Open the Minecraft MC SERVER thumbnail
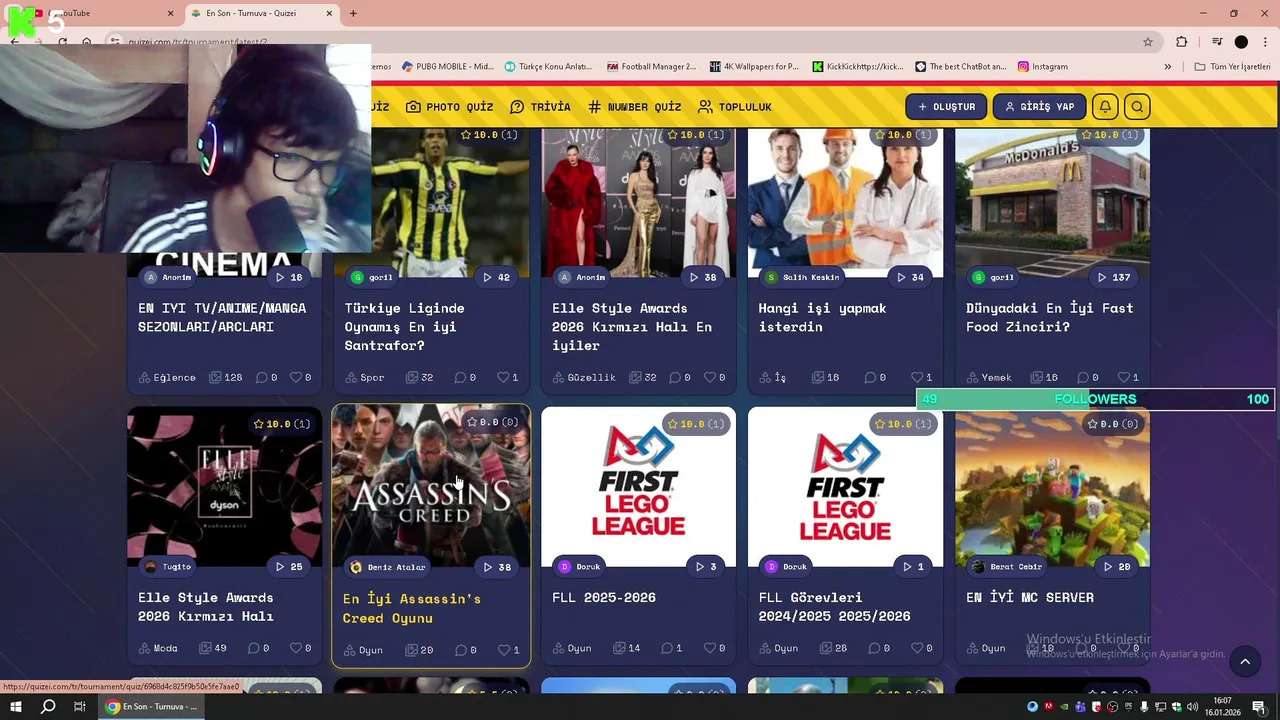The height and width of the screenshot is (720, 1280). point(1052,487)
